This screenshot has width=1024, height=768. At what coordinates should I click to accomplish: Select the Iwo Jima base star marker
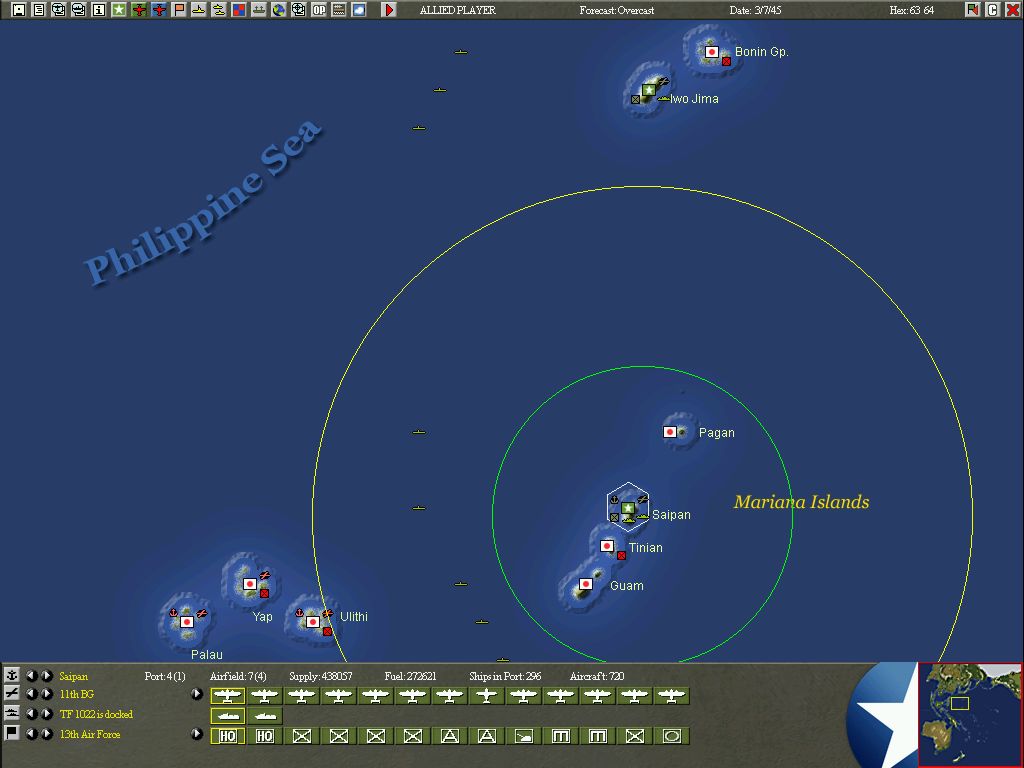click(648, 89)
